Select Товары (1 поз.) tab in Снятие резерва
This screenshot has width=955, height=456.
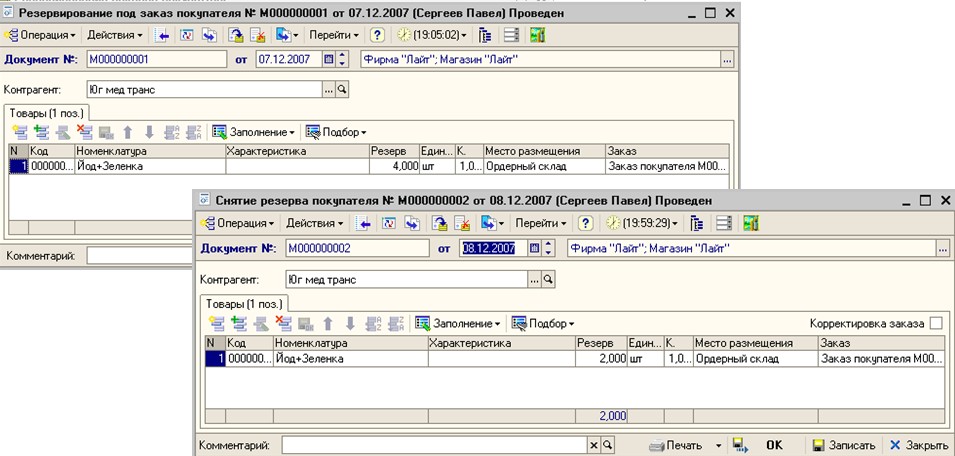pyautogui.click(x=244, y=303)
